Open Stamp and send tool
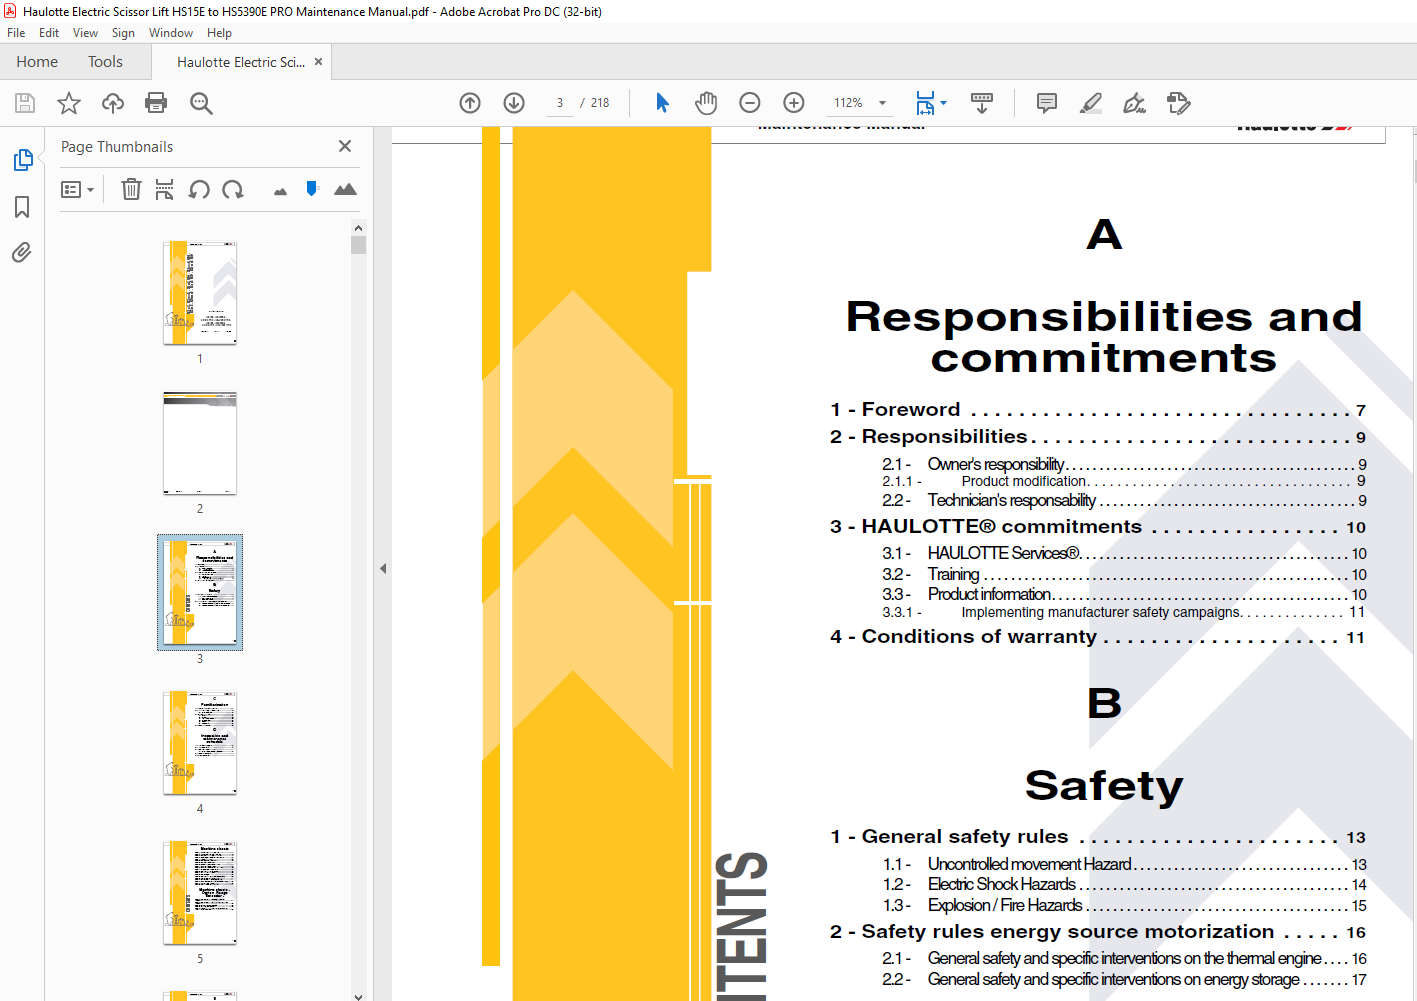This screenshot has width=1417, height=1001. pyautogui.click(x=1179, y=103)
